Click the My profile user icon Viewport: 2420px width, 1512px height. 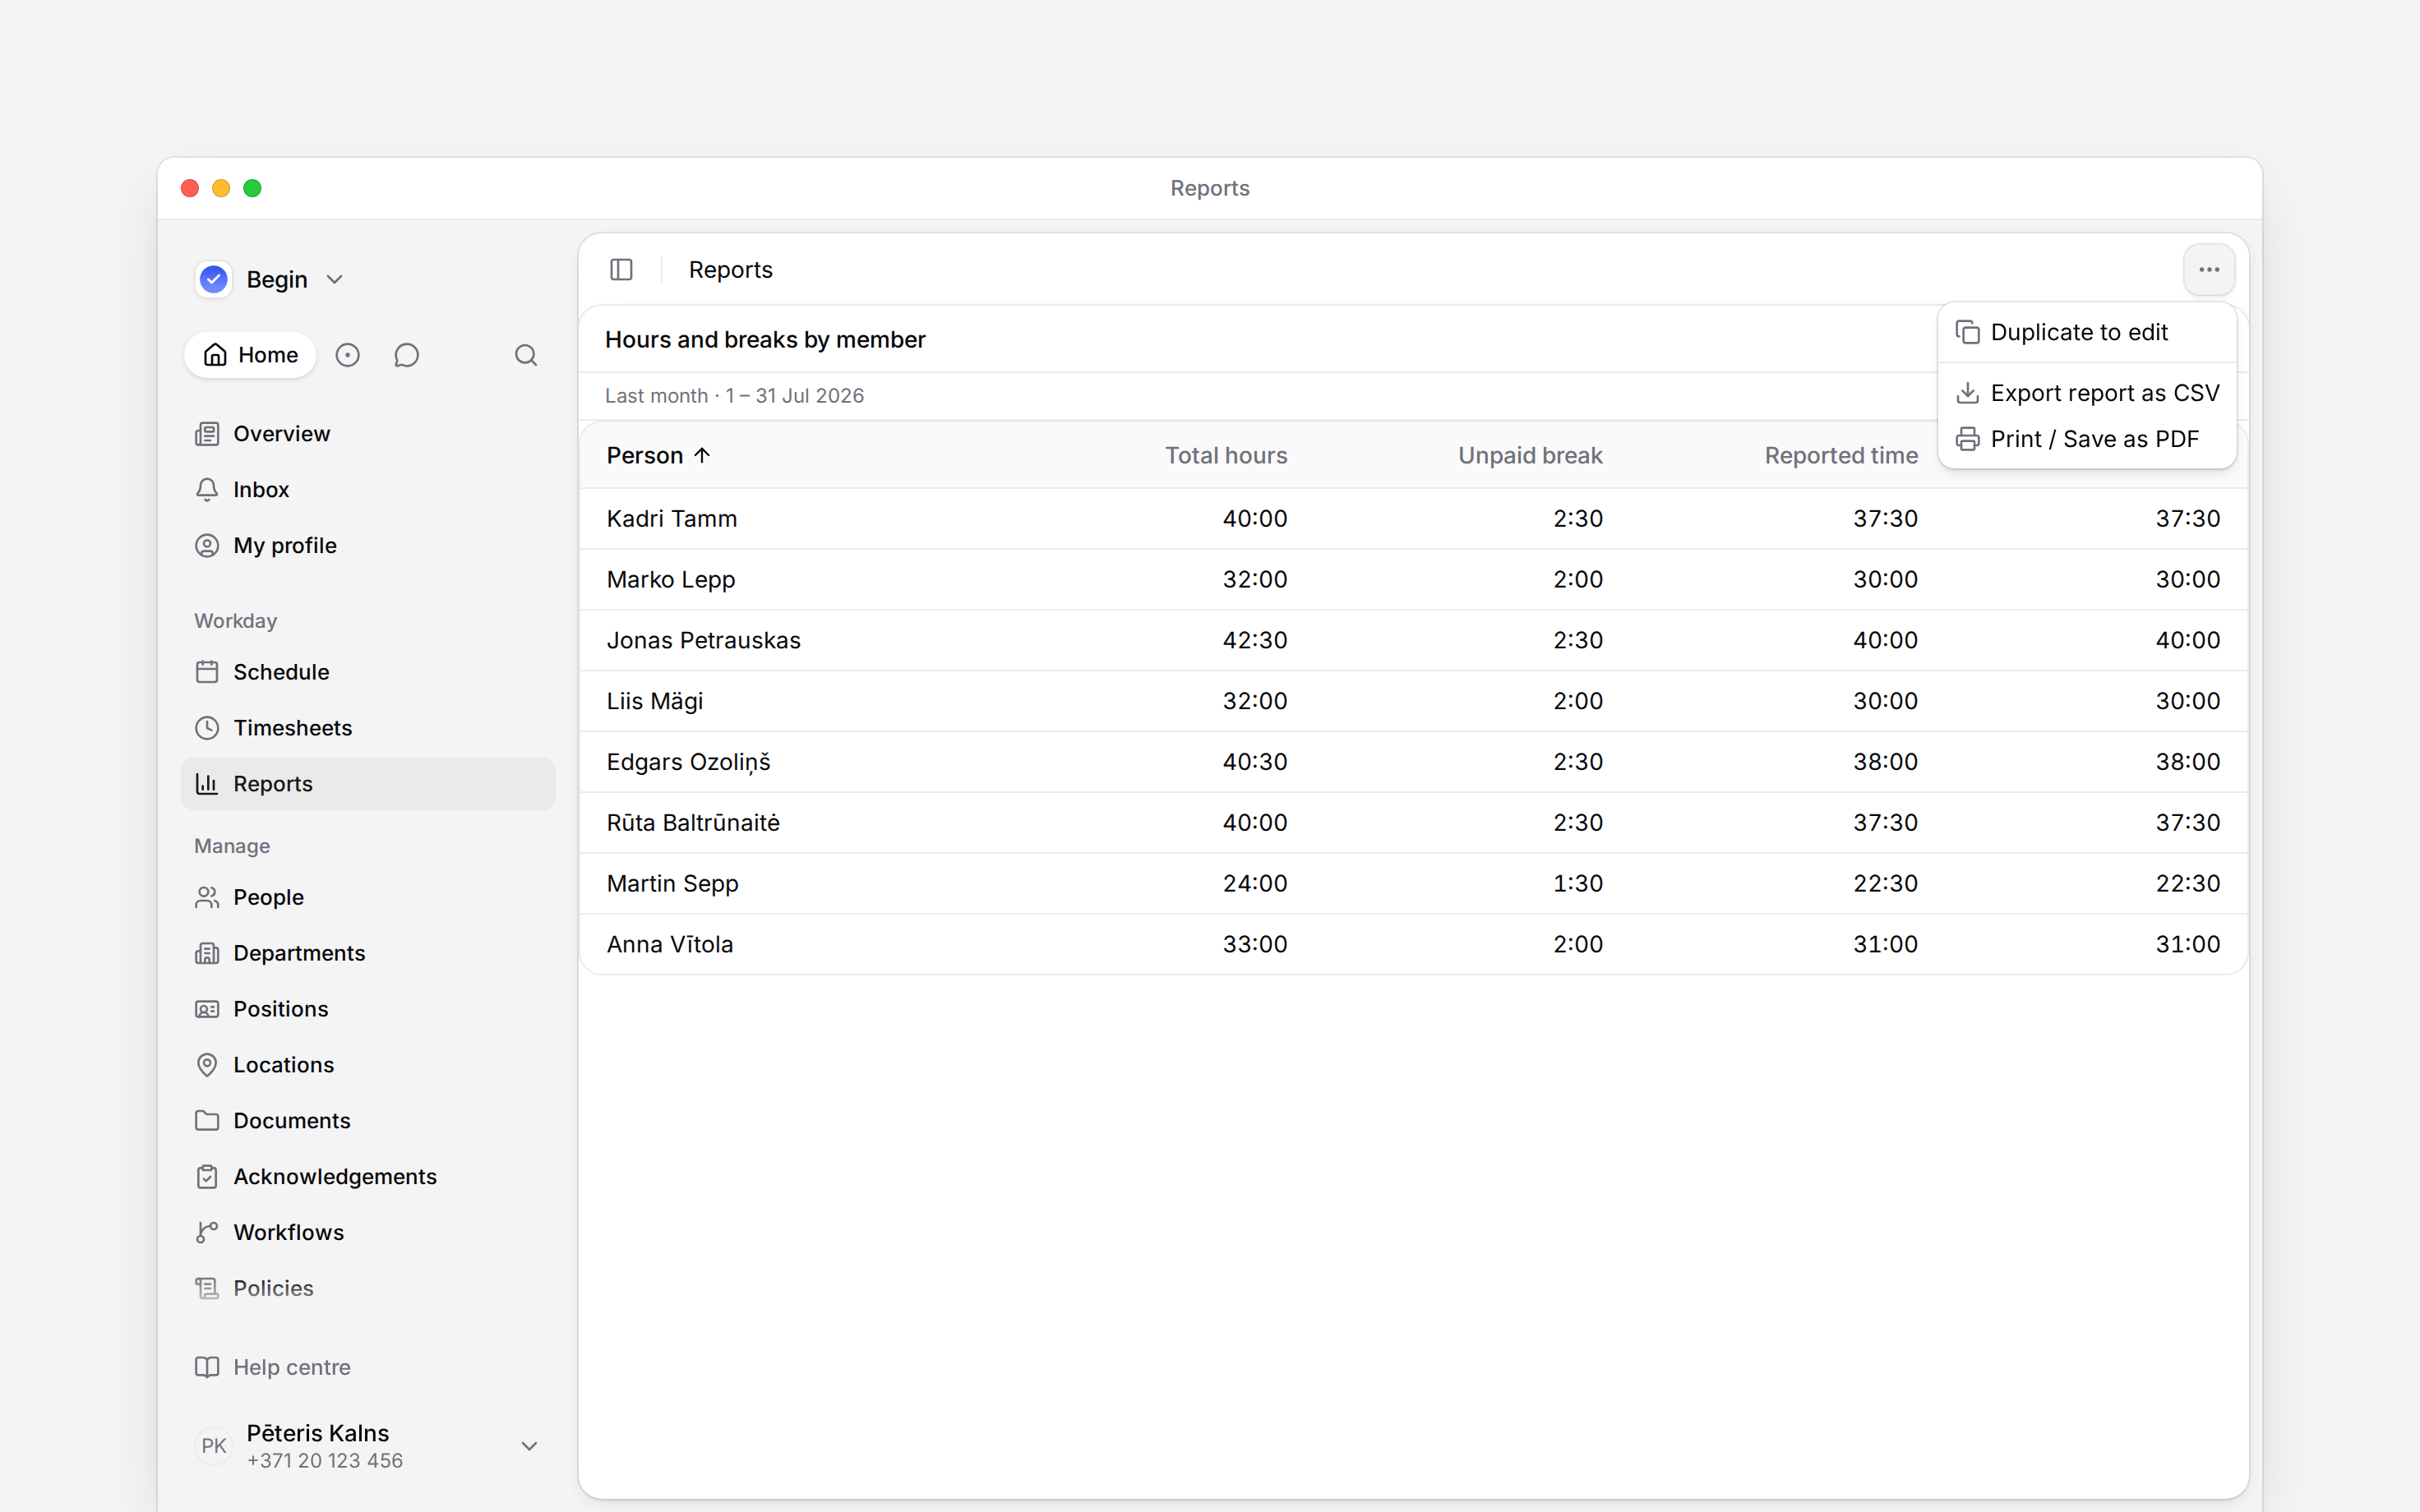click(207, 546)
